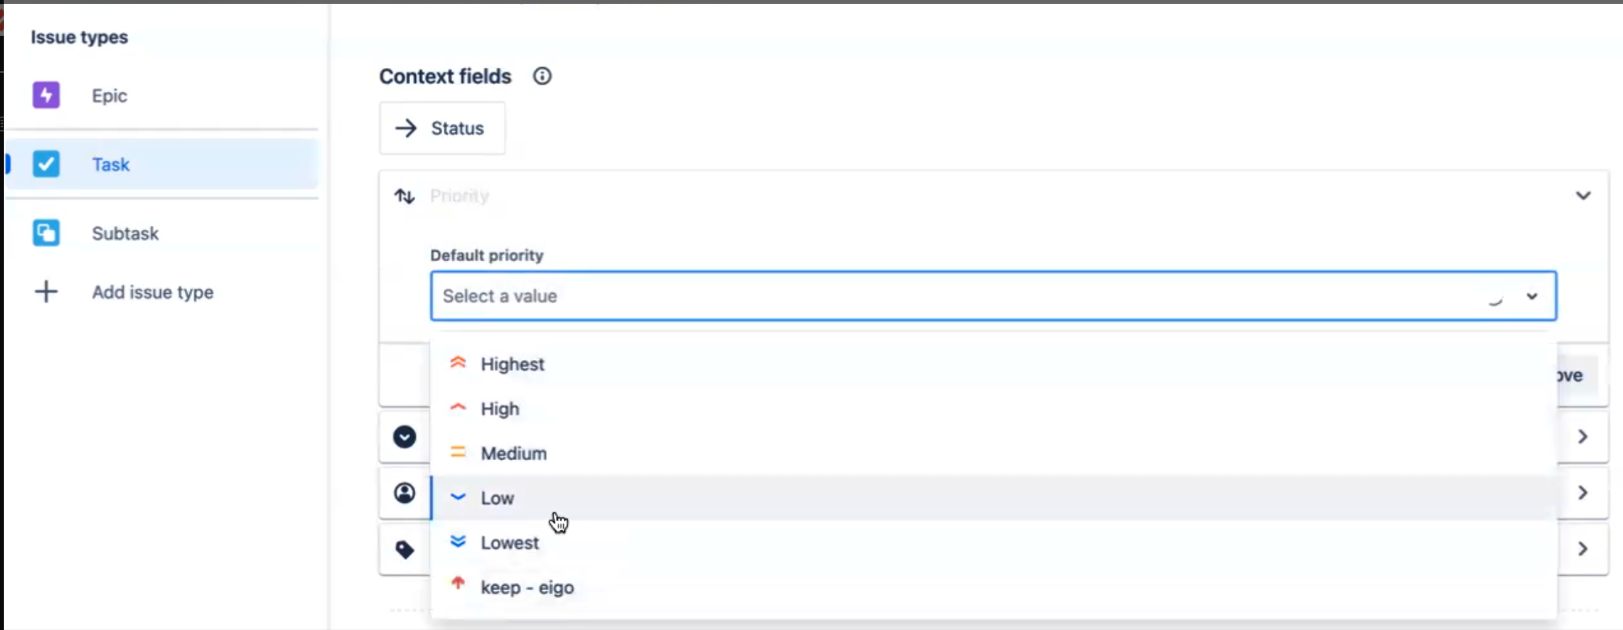Click the Context fields info icon
1623x630 pixels.
[542, 76]
